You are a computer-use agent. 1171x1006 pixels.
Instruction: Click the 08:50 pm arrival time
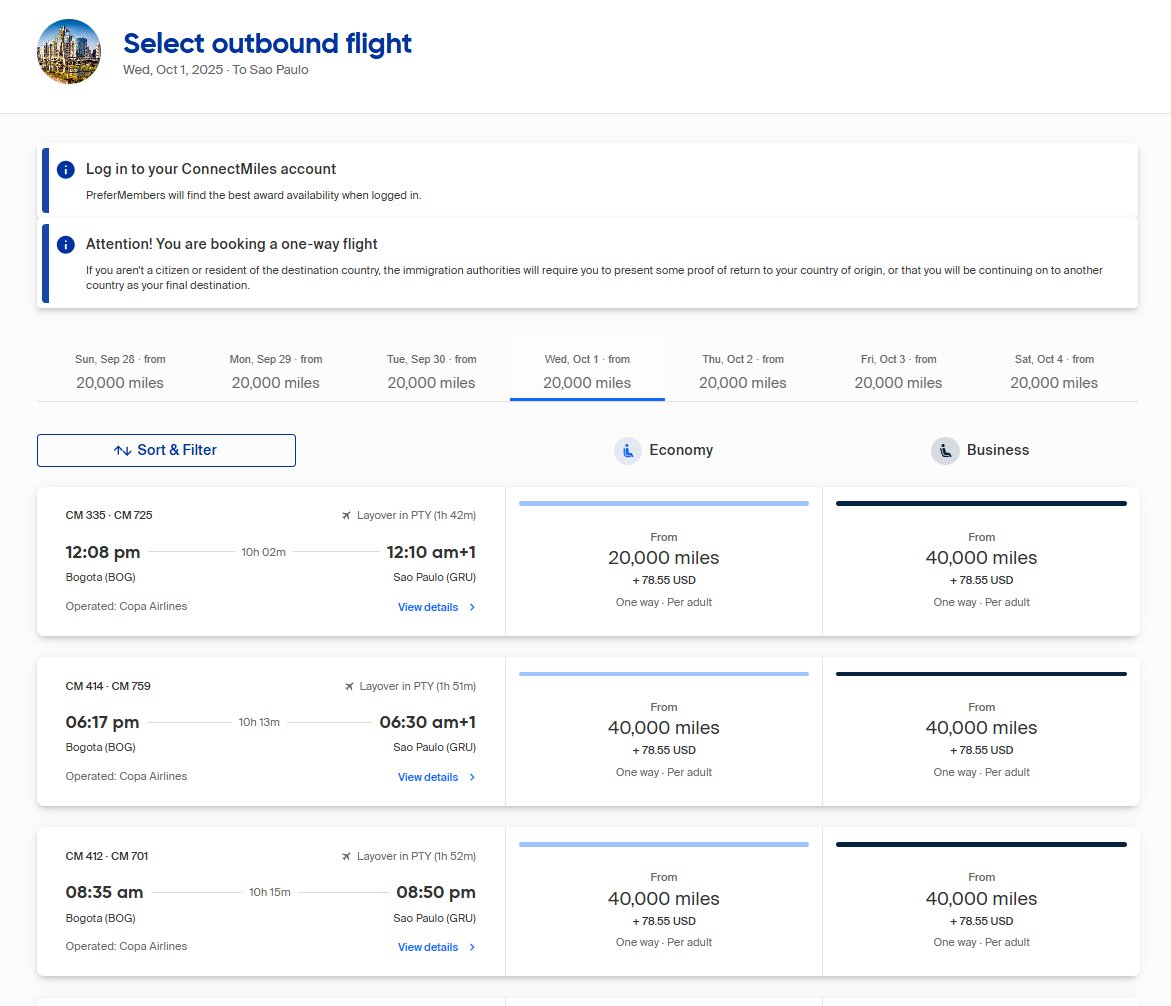click(x=435, y=892)
